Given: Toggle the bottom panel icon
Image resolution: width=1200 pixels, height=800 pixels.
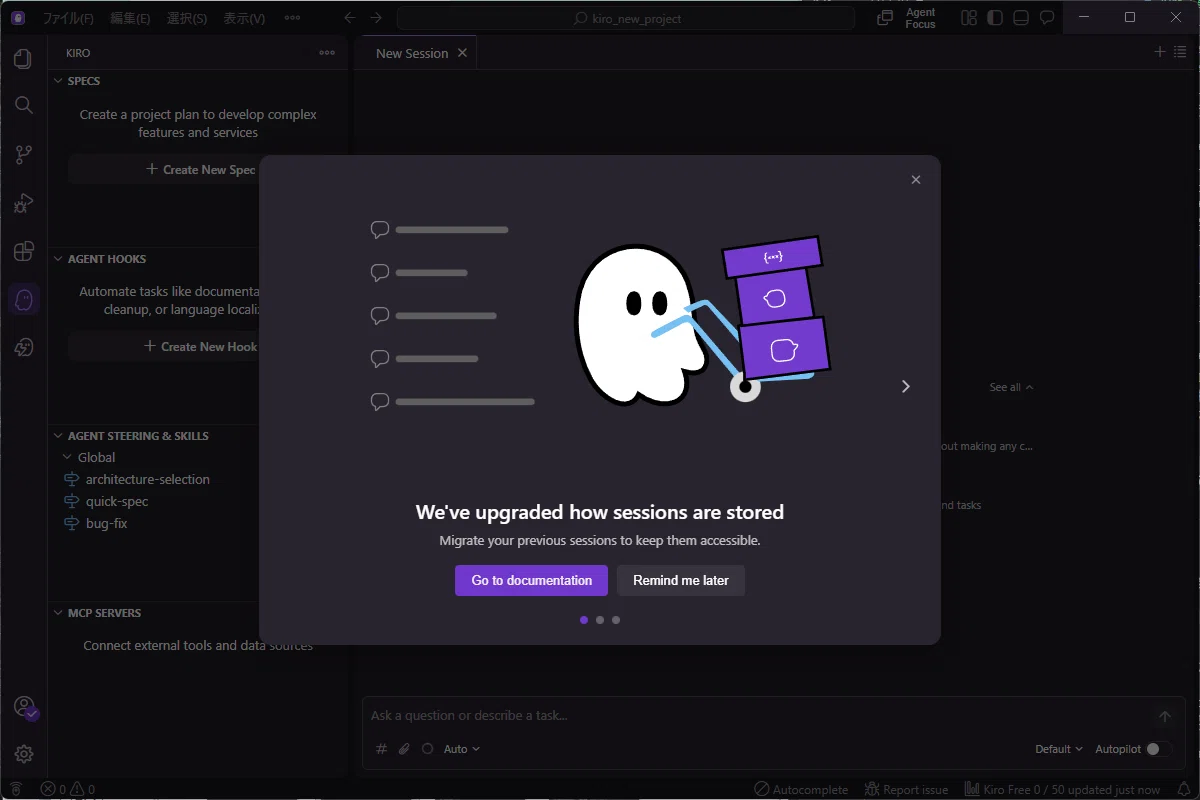Looking at the screenshot, I should point(1020,18).
